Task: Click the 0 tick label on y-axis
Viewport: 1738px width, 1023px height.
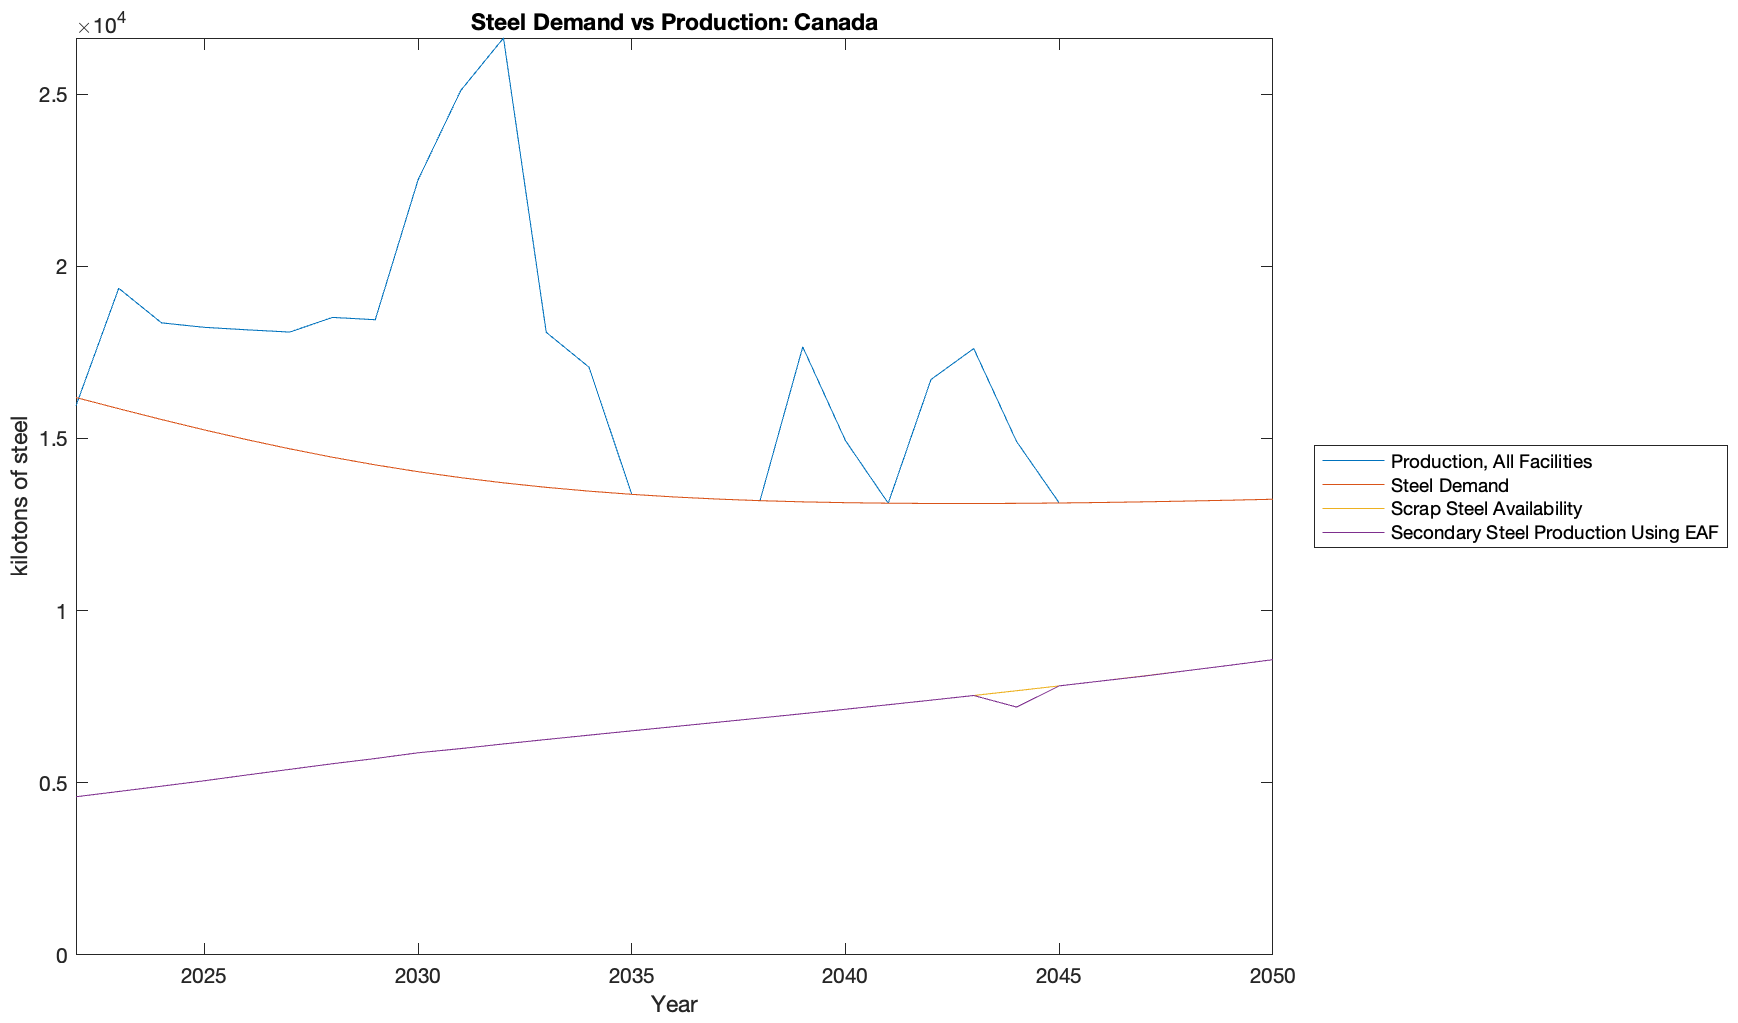Action: pyautogui.click(x=61, y=955)
